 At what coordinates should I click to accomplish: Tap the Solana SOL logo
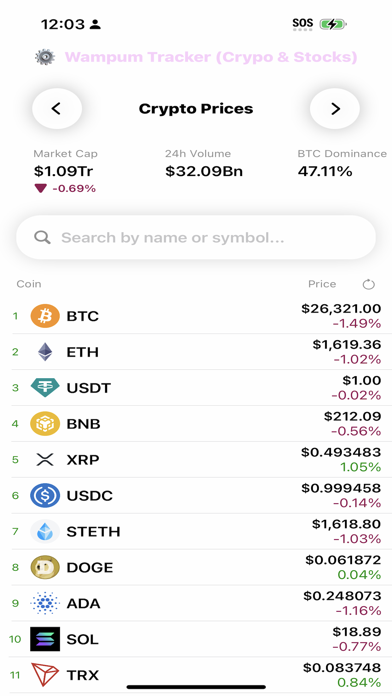click(45, 639)
